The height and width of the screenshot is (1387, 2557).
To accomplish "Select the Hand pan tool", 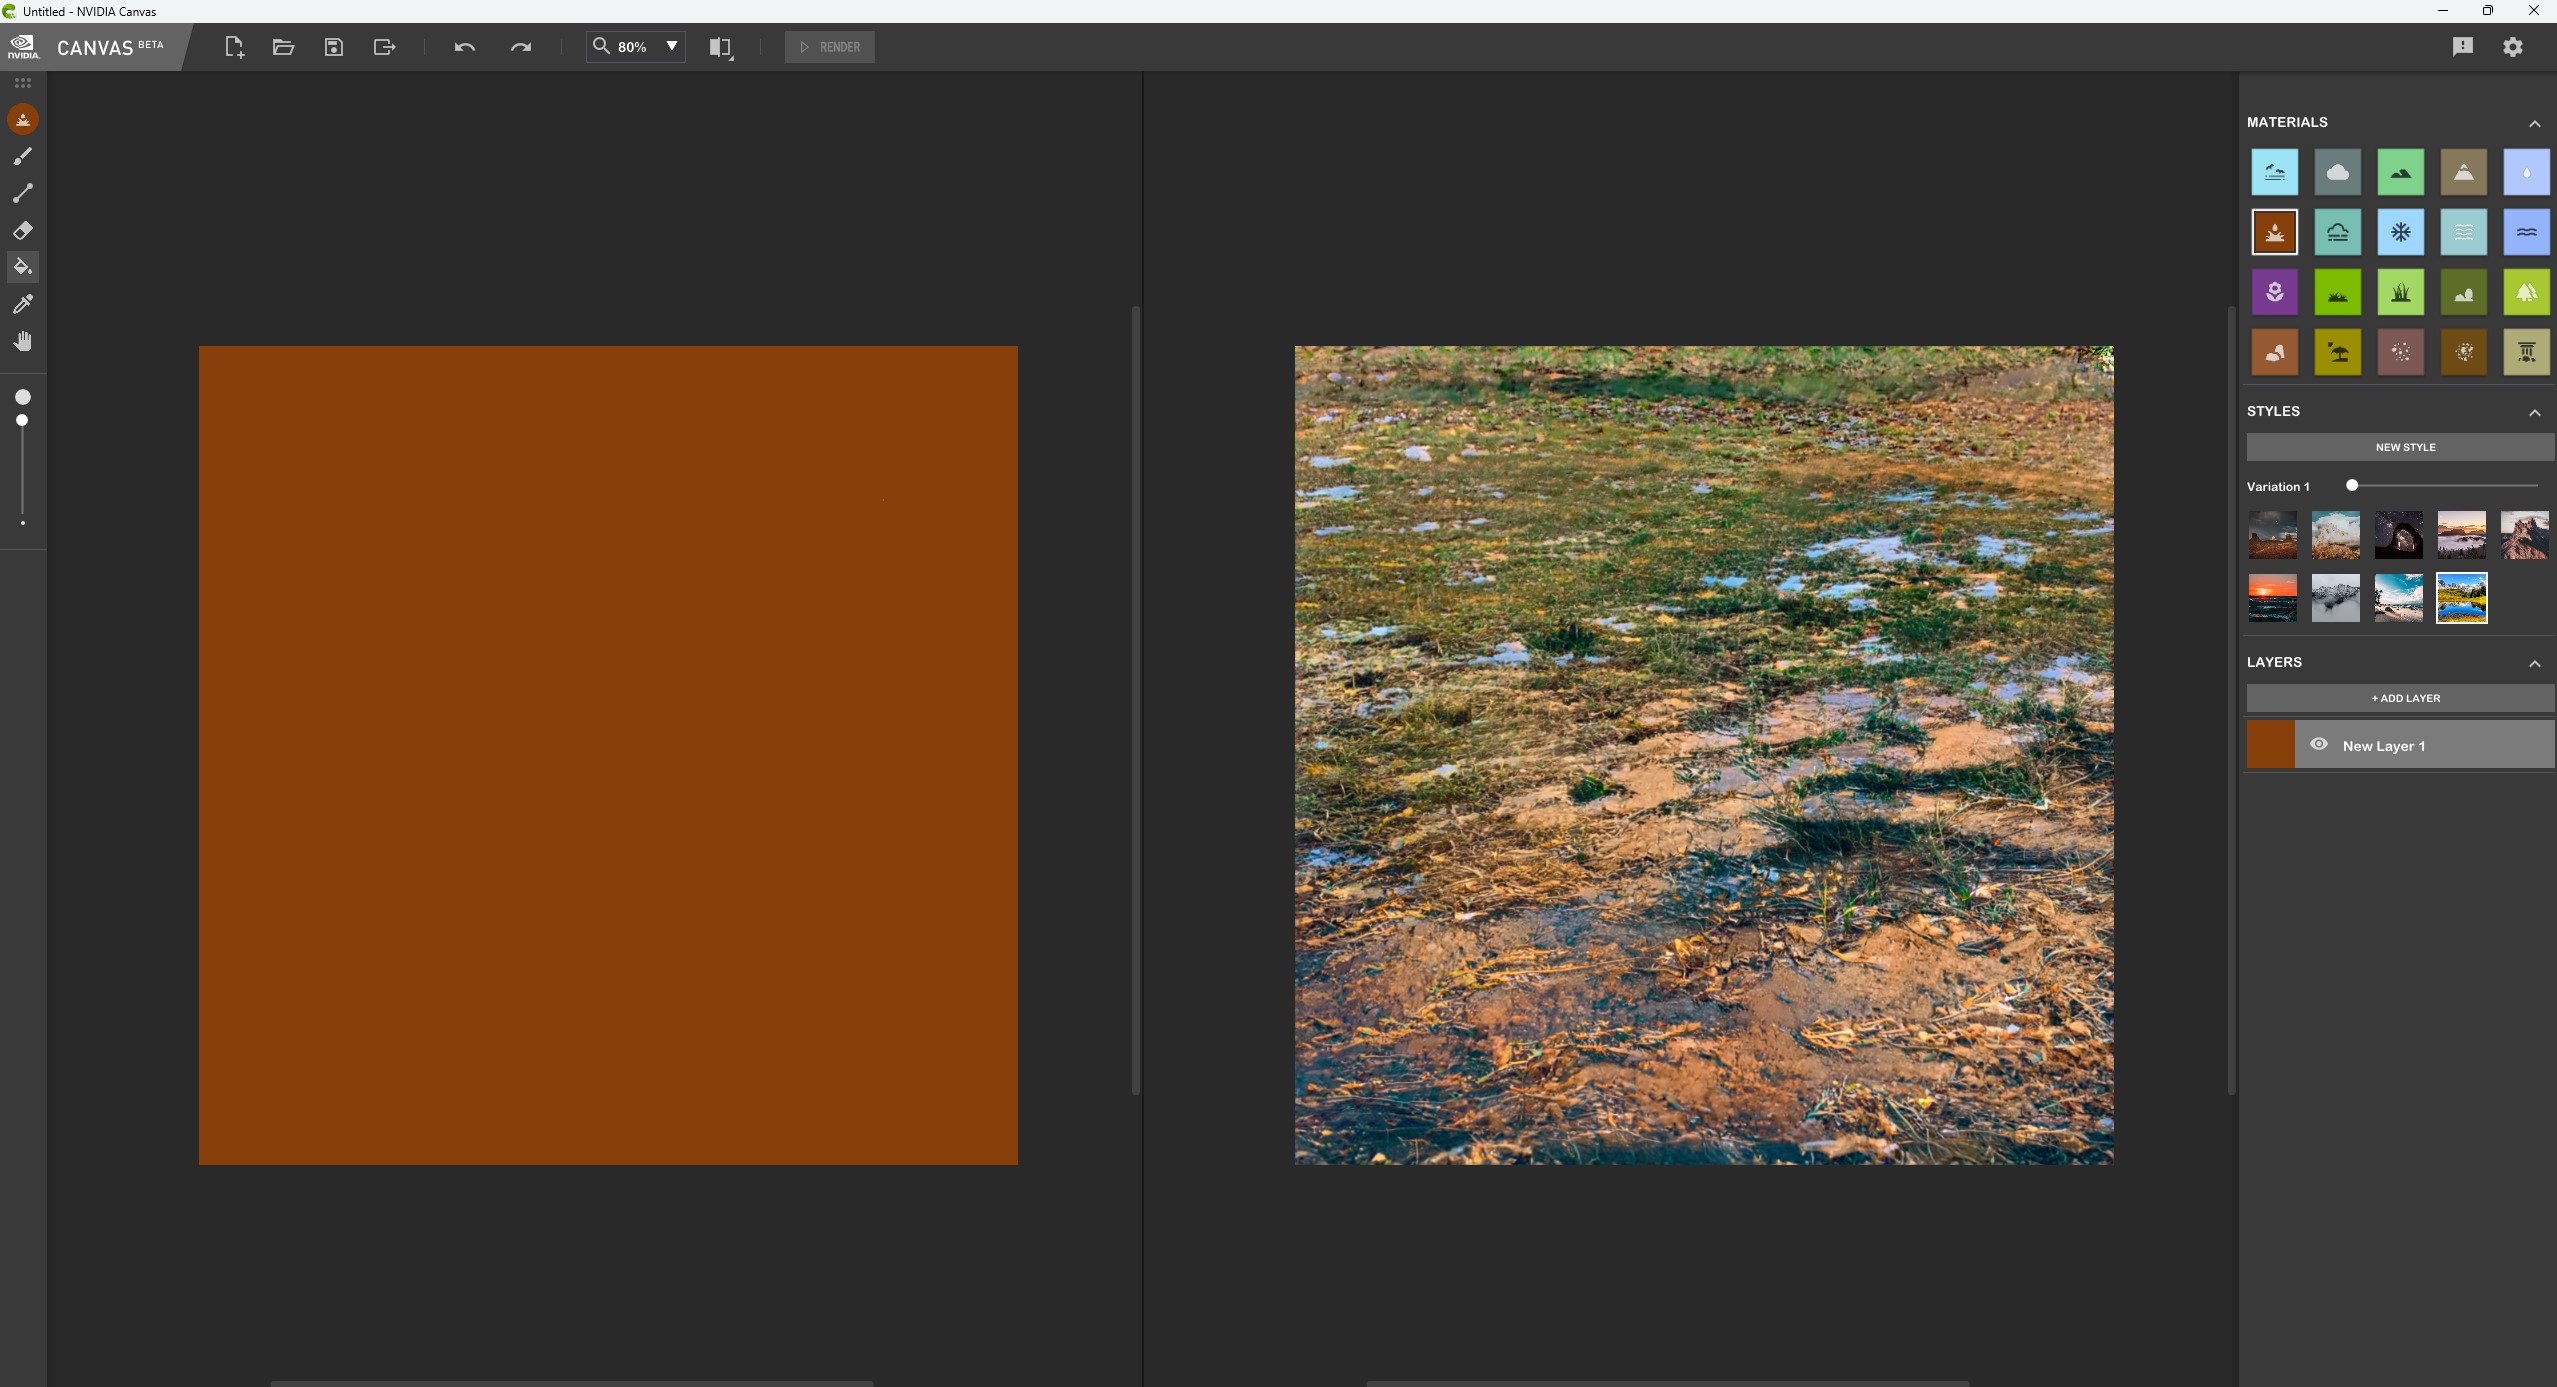I will tap(23, 342).
